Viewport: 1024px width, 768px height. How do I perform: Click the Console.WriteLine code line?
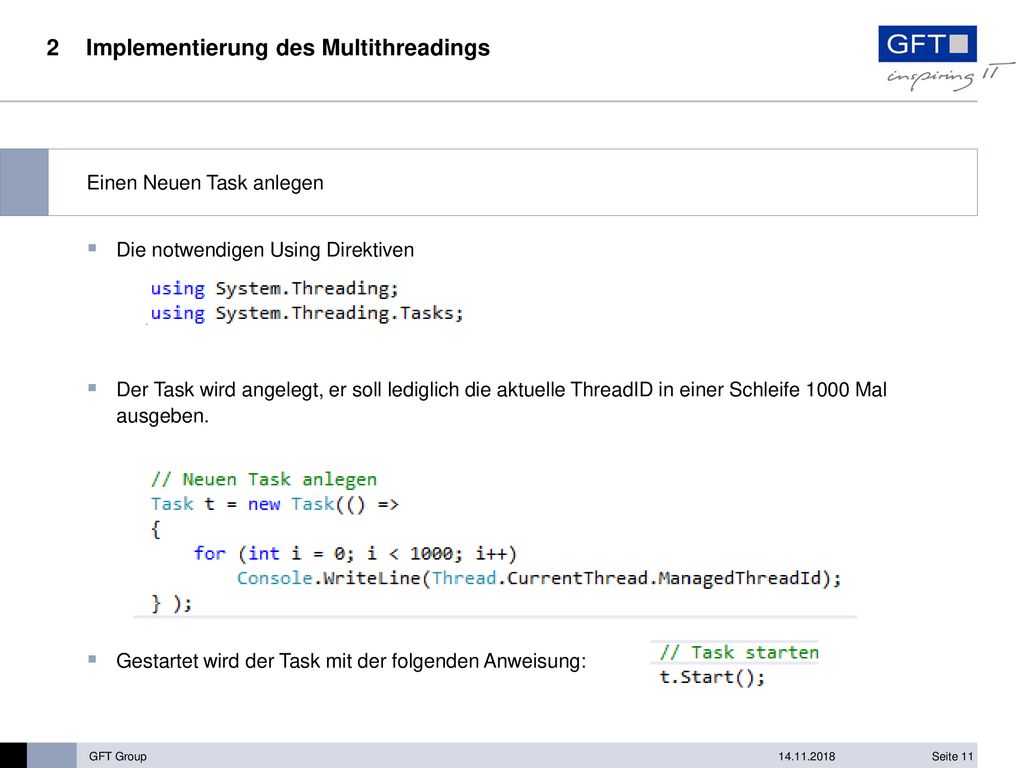coord(539,578)
